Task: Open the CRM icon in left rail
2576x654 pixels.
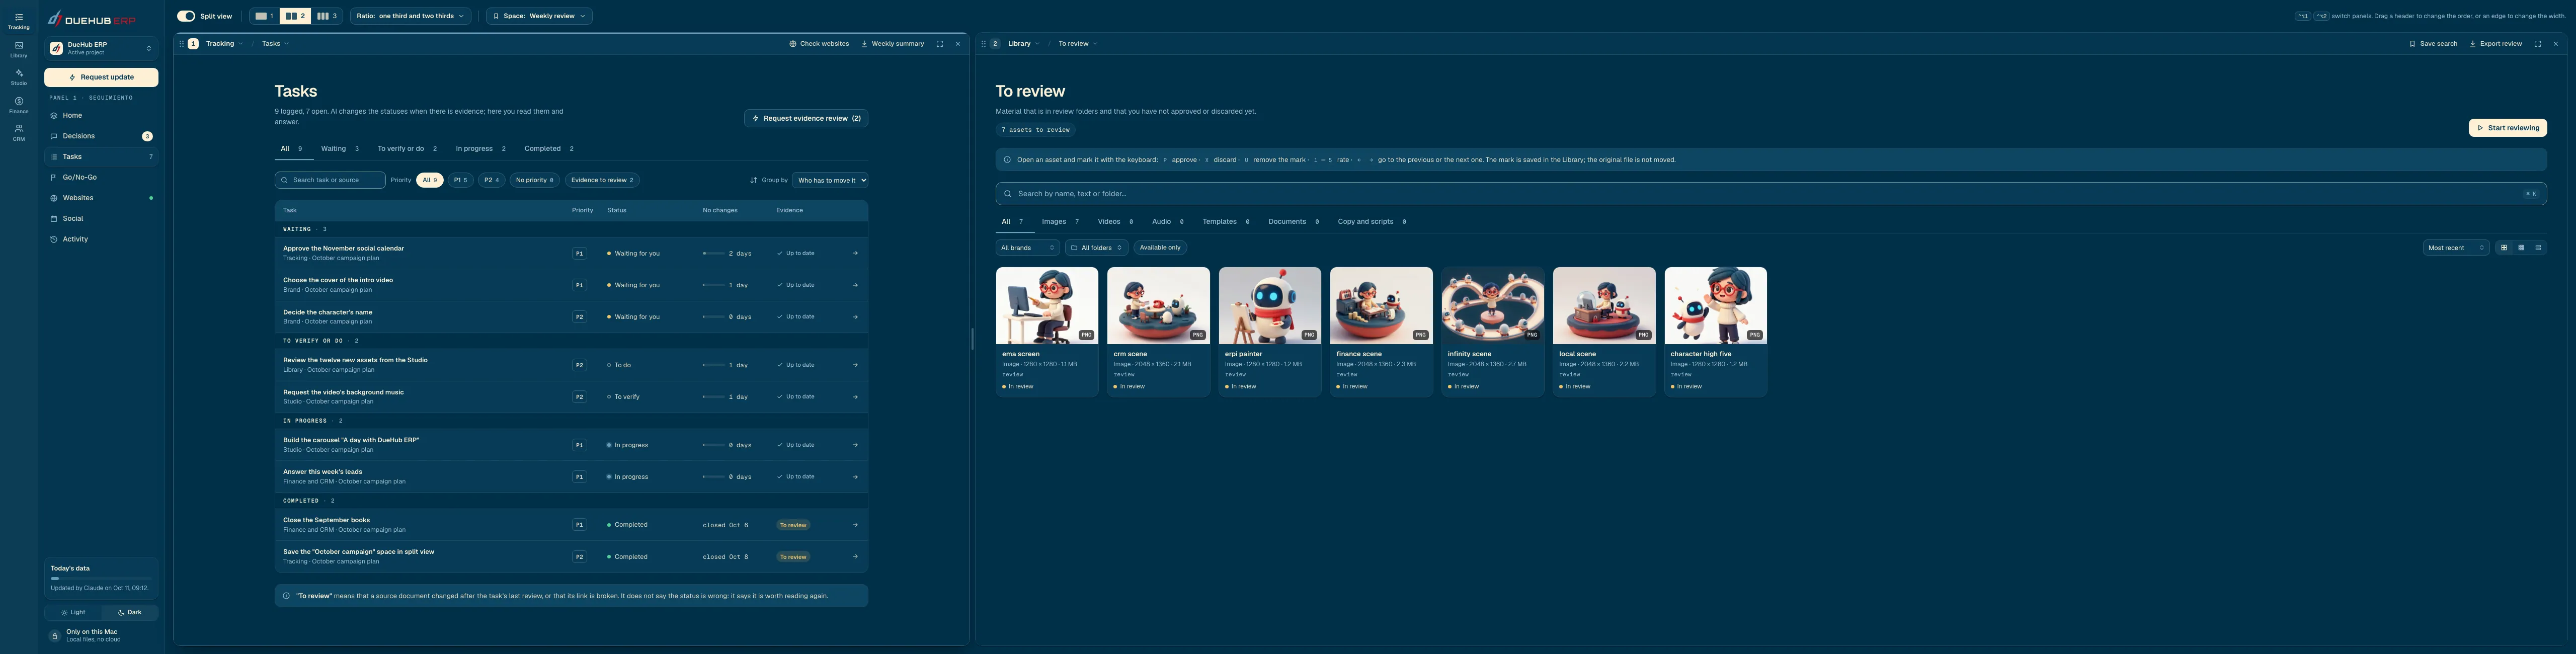Action: (x=18, y=132)
